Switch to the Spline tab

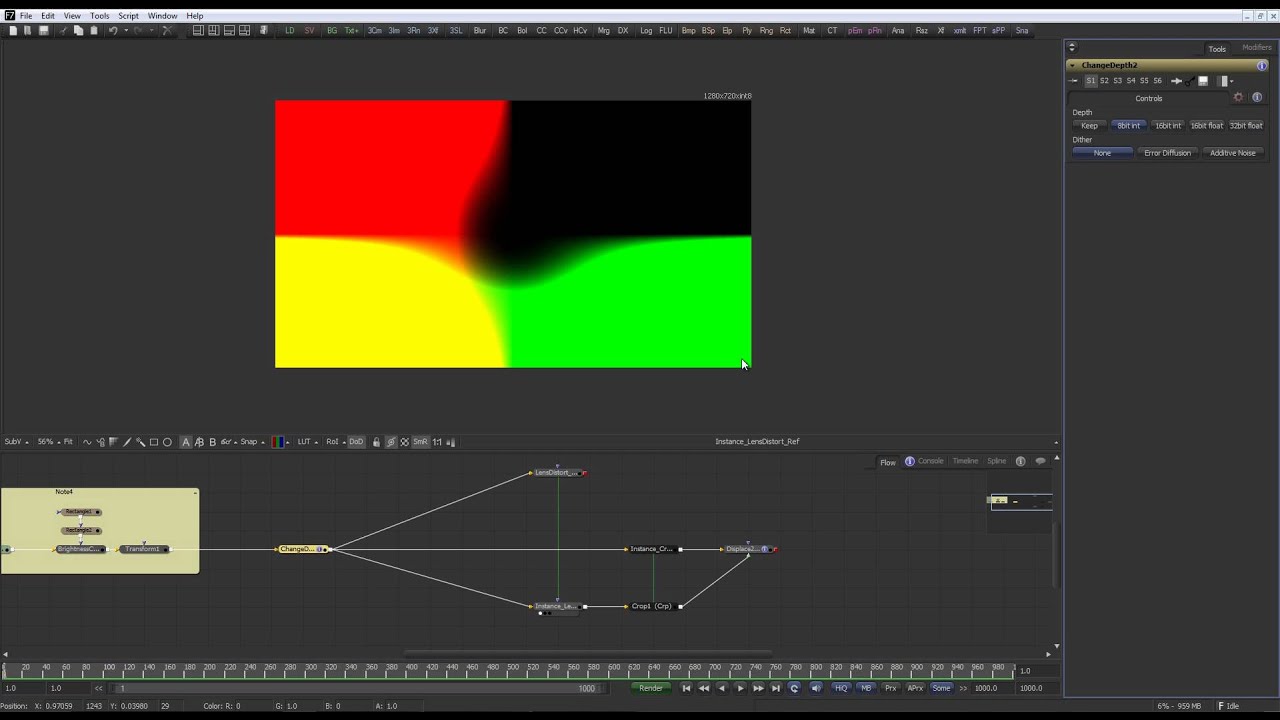(997, 461)
